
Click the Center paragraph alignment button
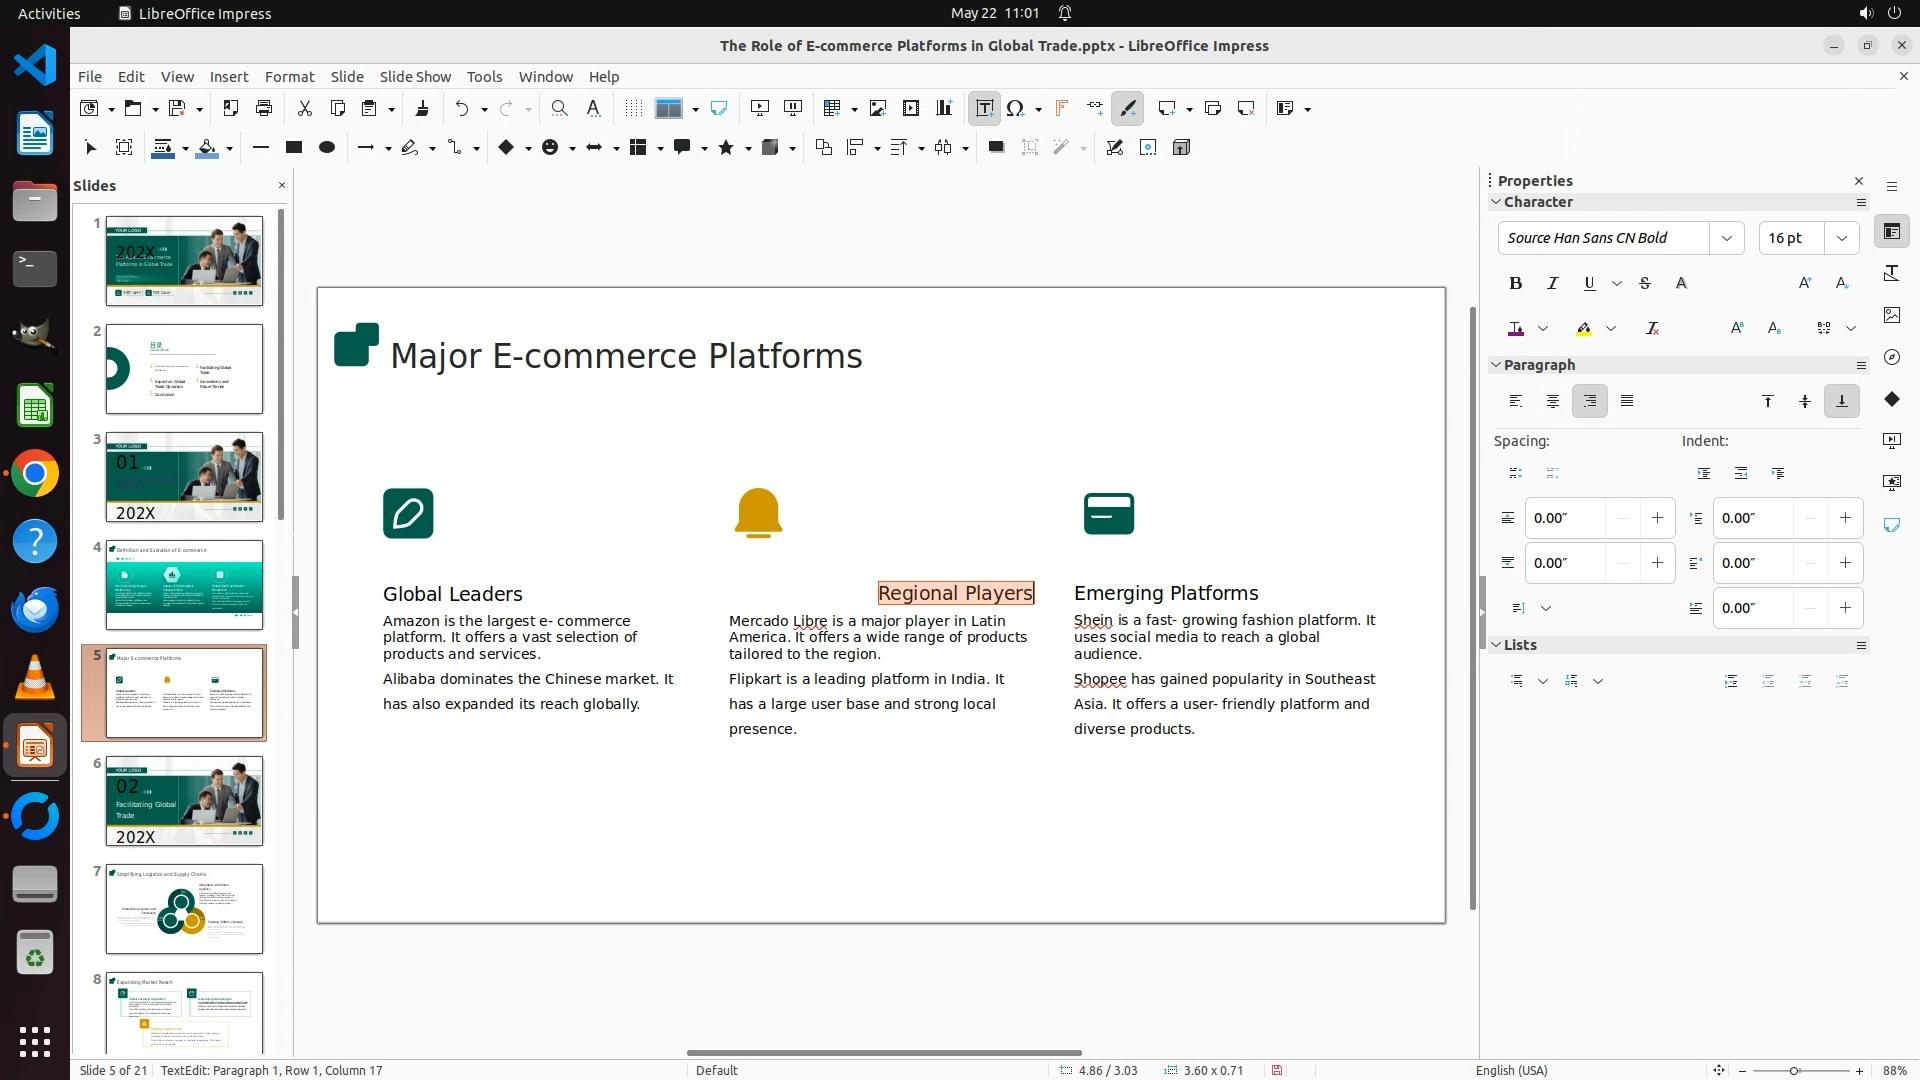click(x=1552, y=401)
